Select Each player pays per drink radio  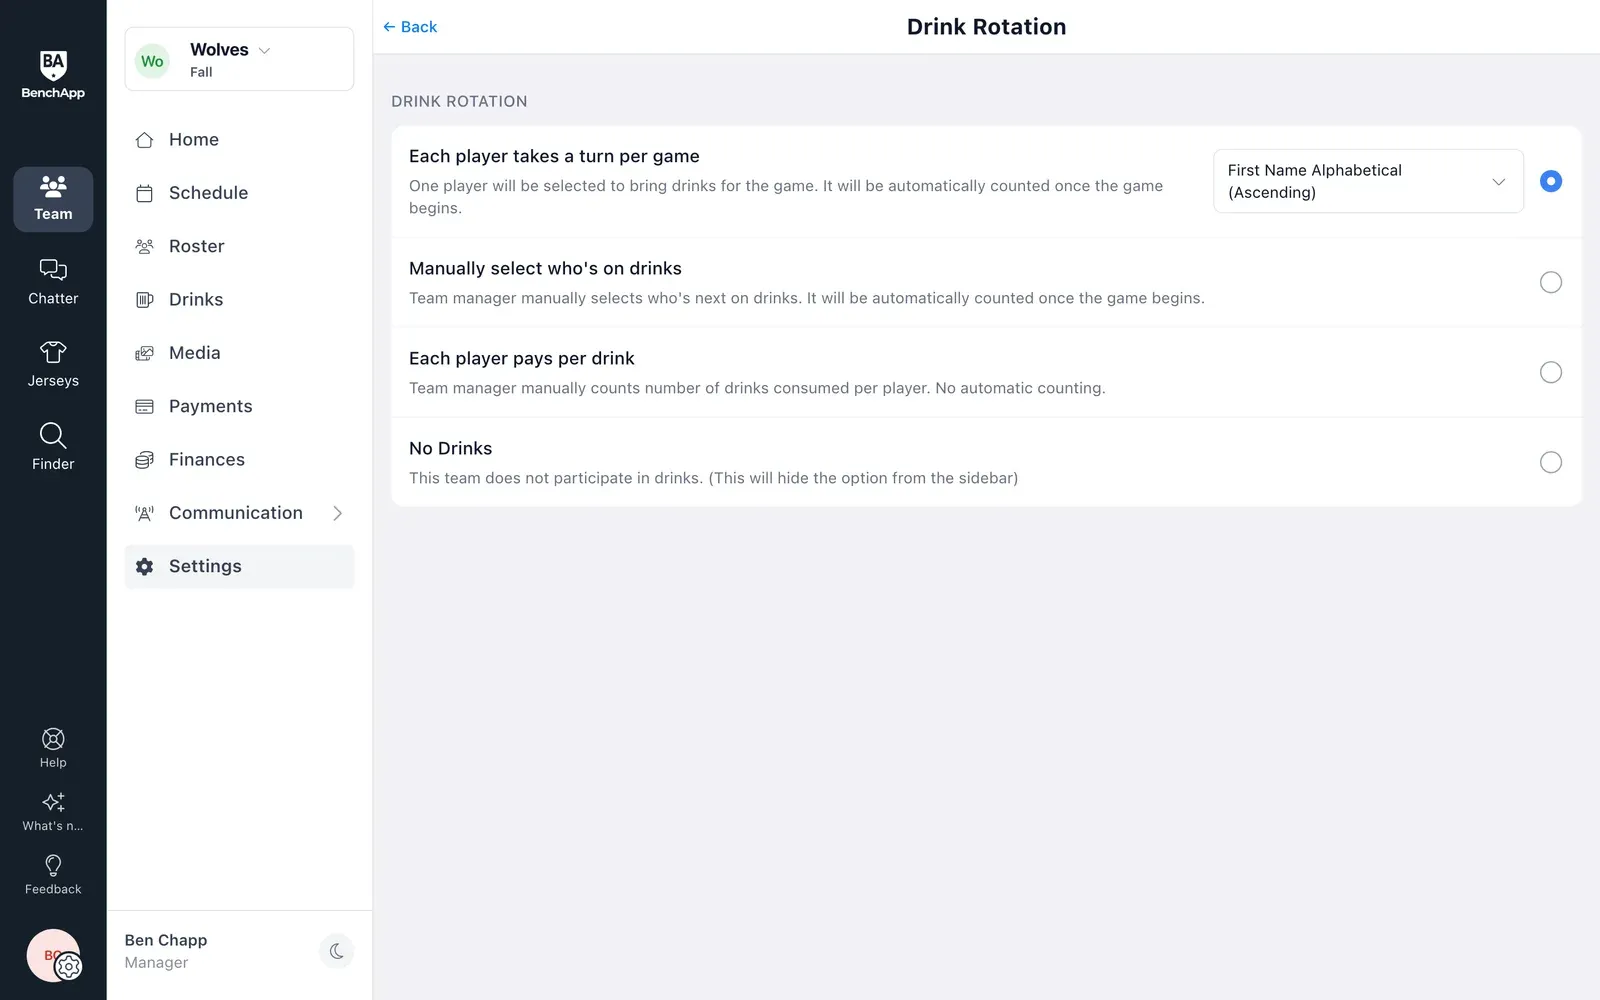(x=1550, y=372)
